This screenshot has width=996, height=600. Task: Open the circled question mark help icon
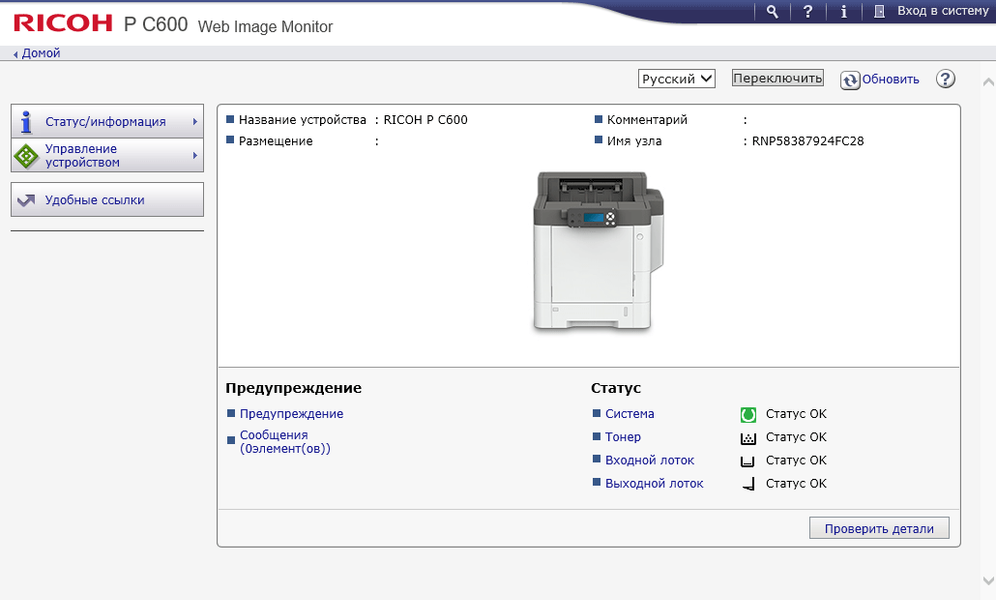pos(946,79)
